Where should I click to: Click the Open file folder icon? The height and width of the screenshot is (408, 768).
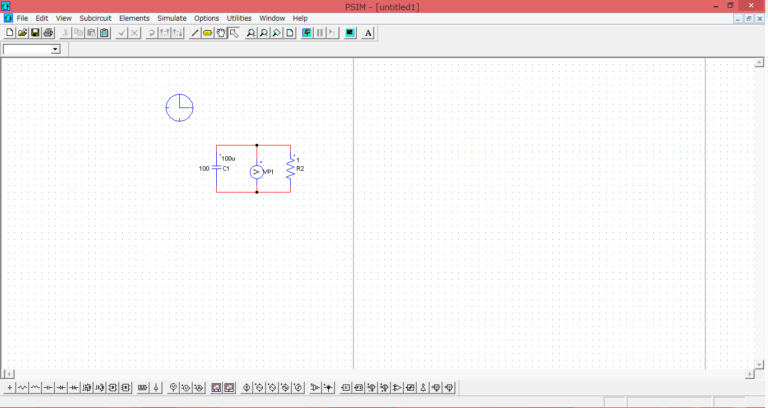coord(22,33)
